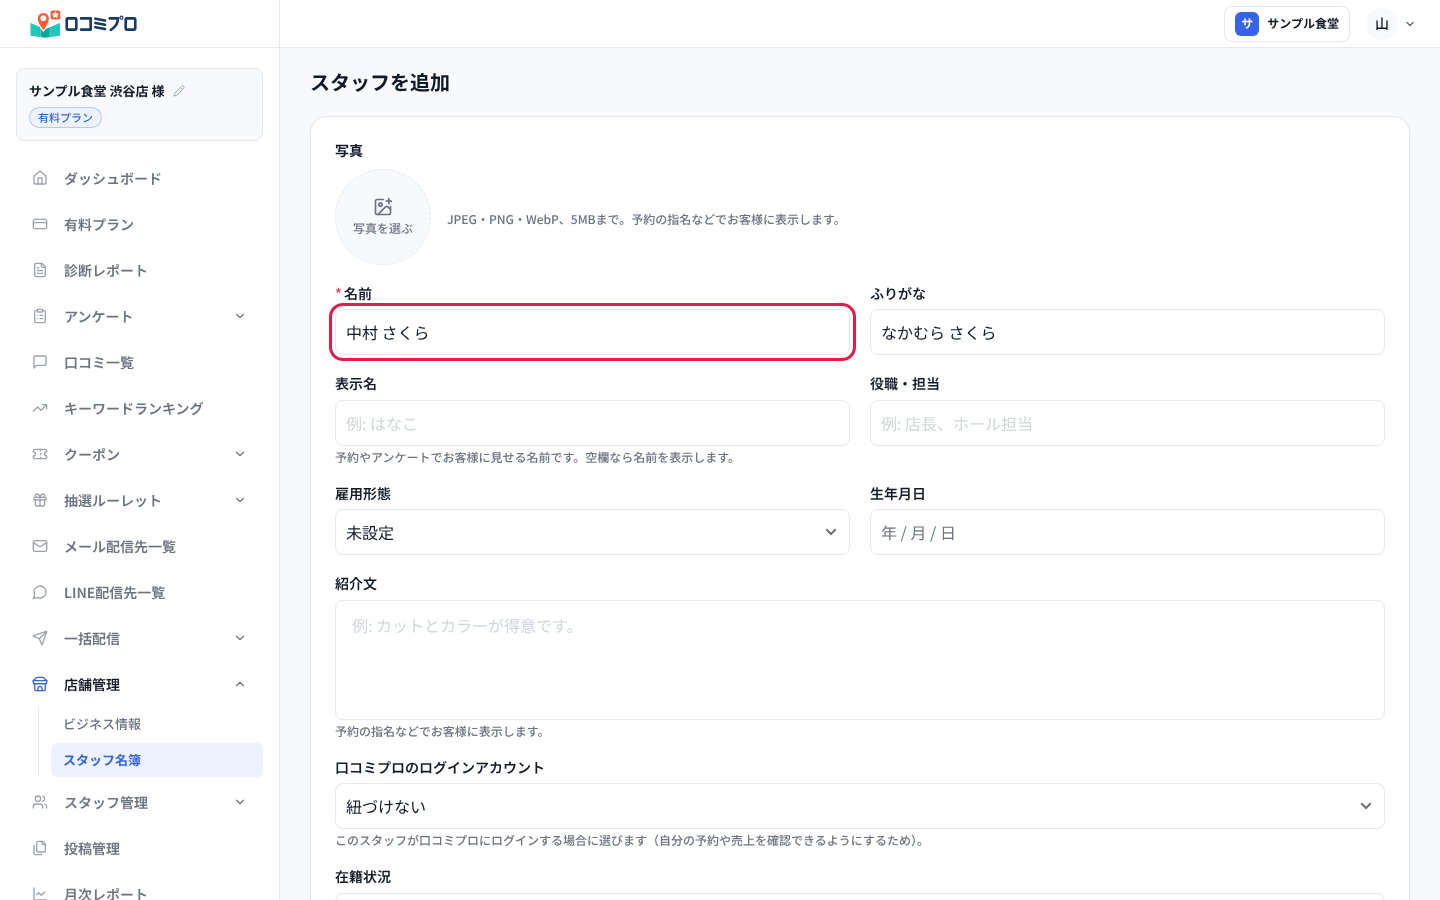Click the クーポン ticket icon
Viewport: 1440px width, 900px height.
click(40, 454)
